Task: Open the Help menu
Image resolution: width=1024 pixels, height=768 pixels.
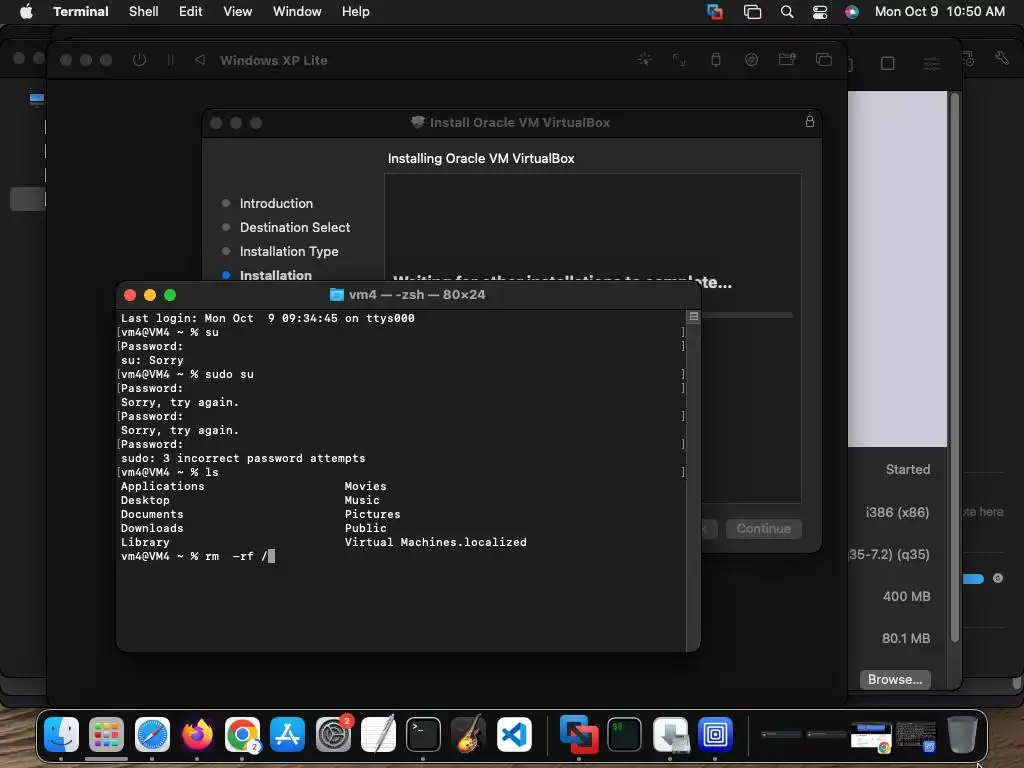Action: tap(356, 12)
